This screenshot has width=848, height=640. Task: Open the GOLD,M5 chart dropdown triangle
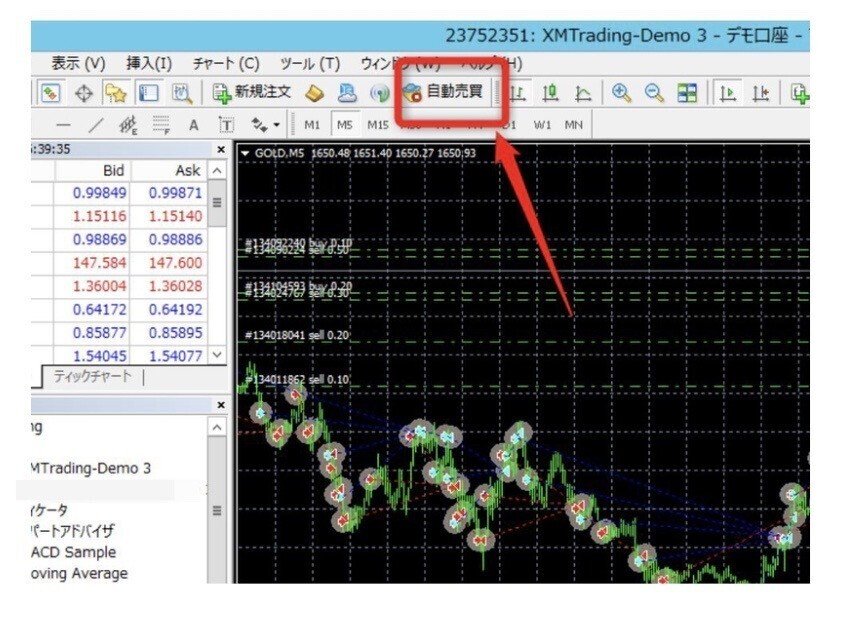click(x=245, y=154)
